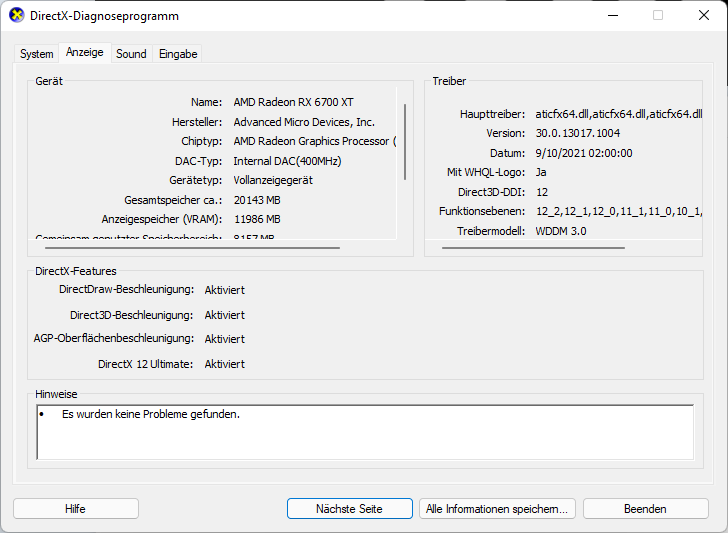This screenshot has width=728, height=533.
Task: Click Aktiviert beside Direct3D-Beschleunigung
Action: 225,315
